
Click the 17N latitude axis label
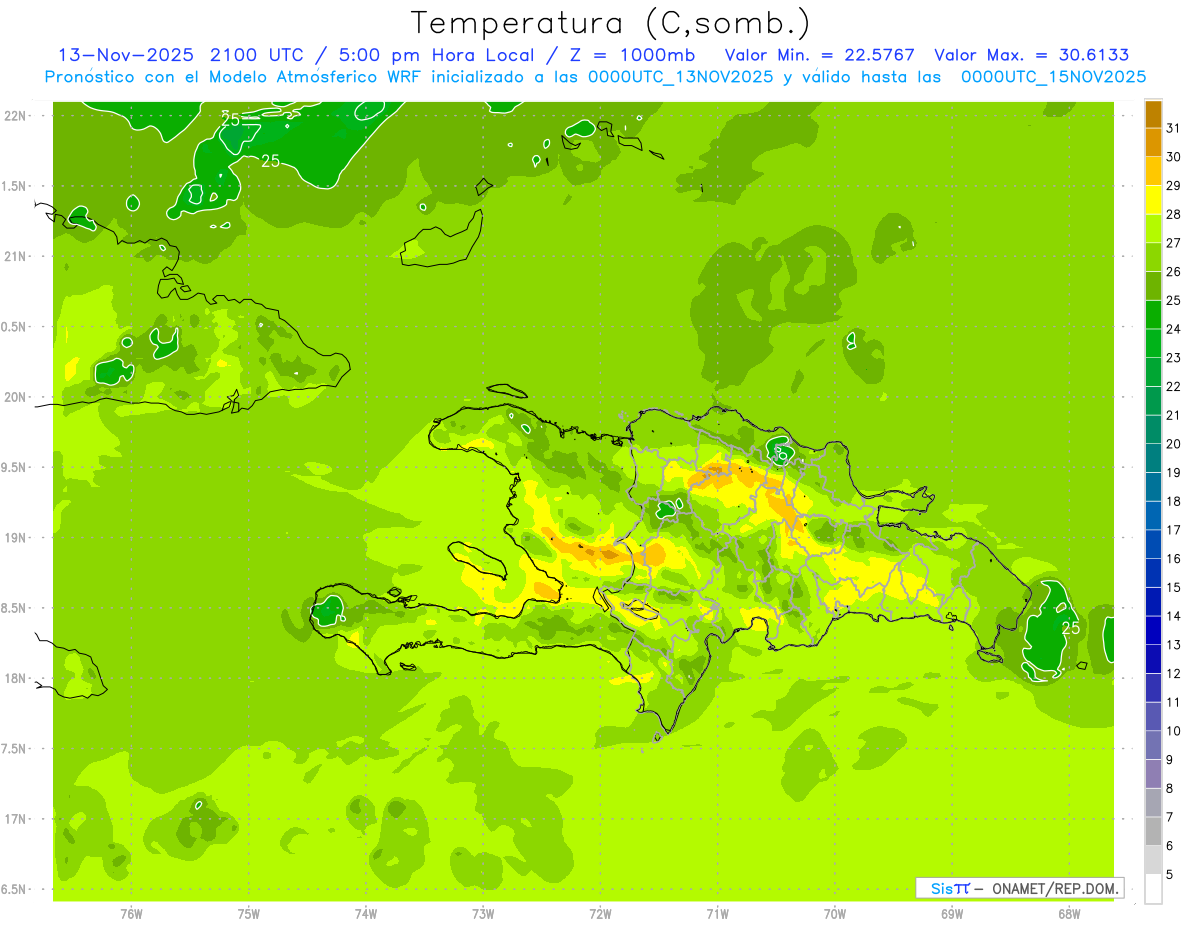(15, 819)
